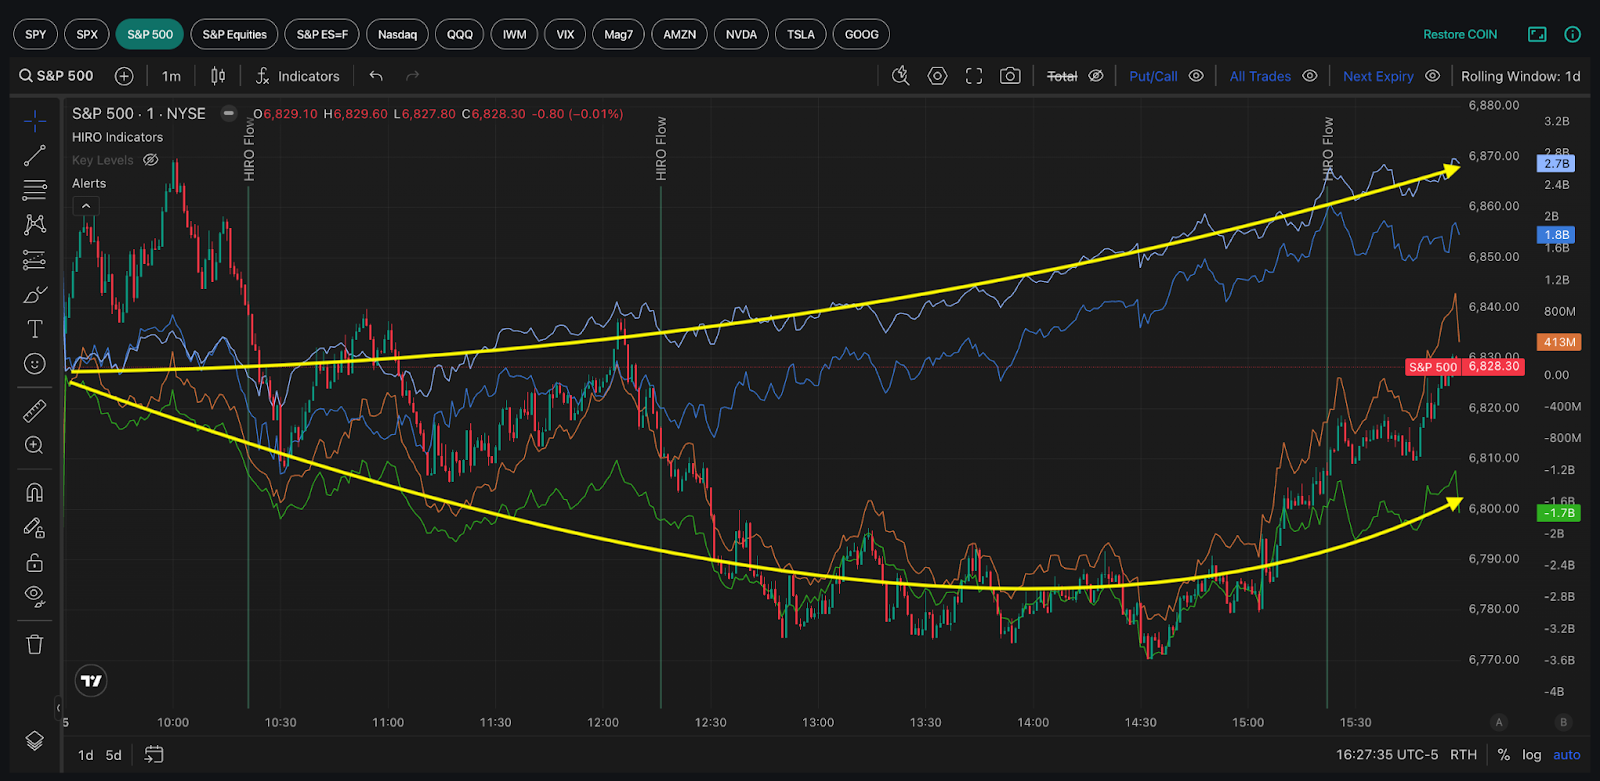This screenshot has width=1600, height=781.
Task: Click the TradingView logo badge
Action: coord(91,681)
